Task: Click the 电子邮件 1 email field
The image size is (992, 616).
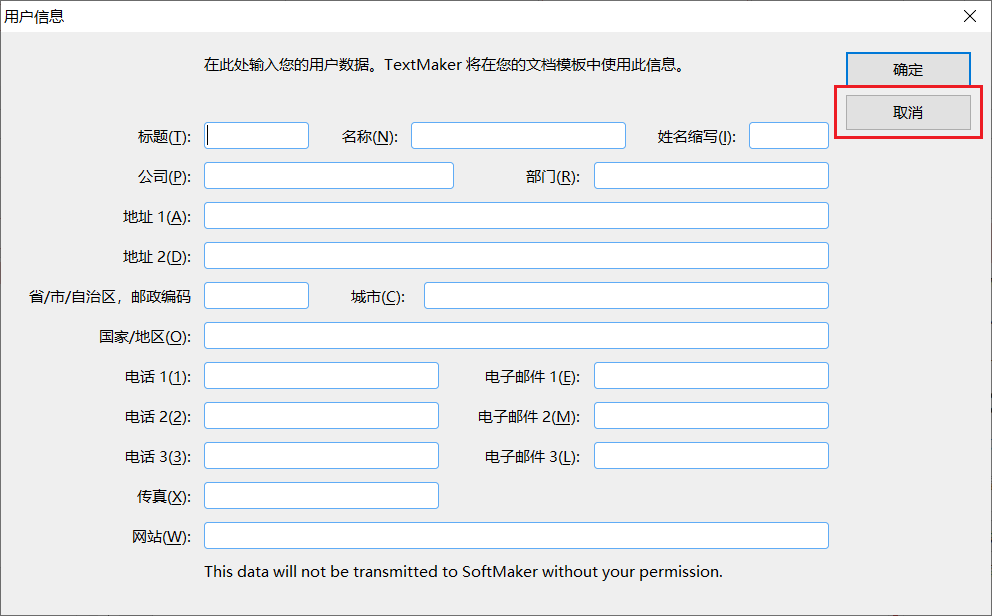Action: point(711,375)
